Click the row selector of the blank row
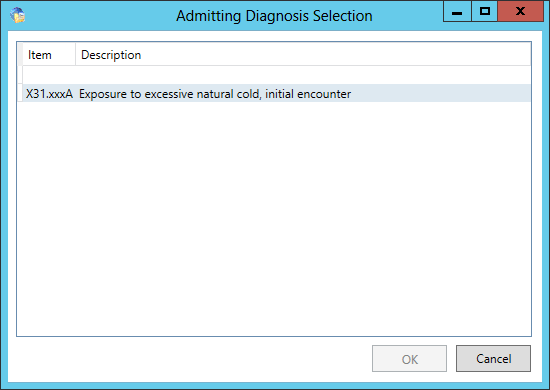This screenshot has height=390, width=550. coord(20,75)
